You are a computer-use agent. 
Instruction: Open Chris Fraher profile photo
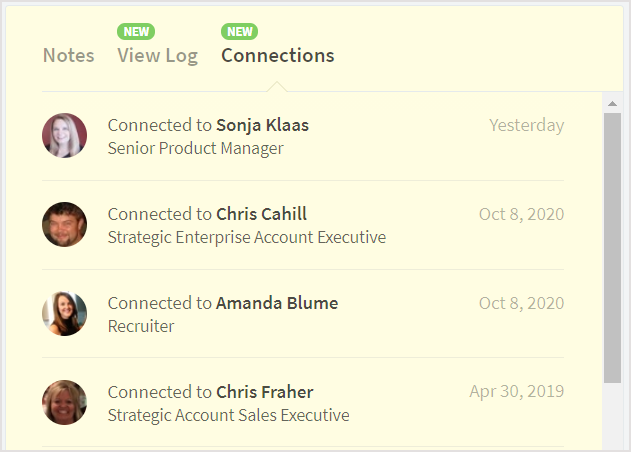tap(64, 402)
